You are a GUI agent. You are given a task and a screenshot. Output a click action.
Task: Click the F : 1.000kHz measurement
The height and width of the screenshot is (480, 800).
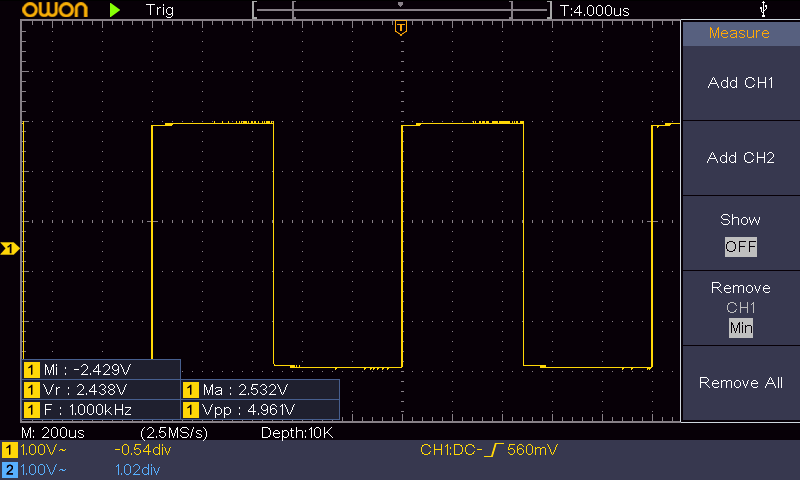[101, 410]
